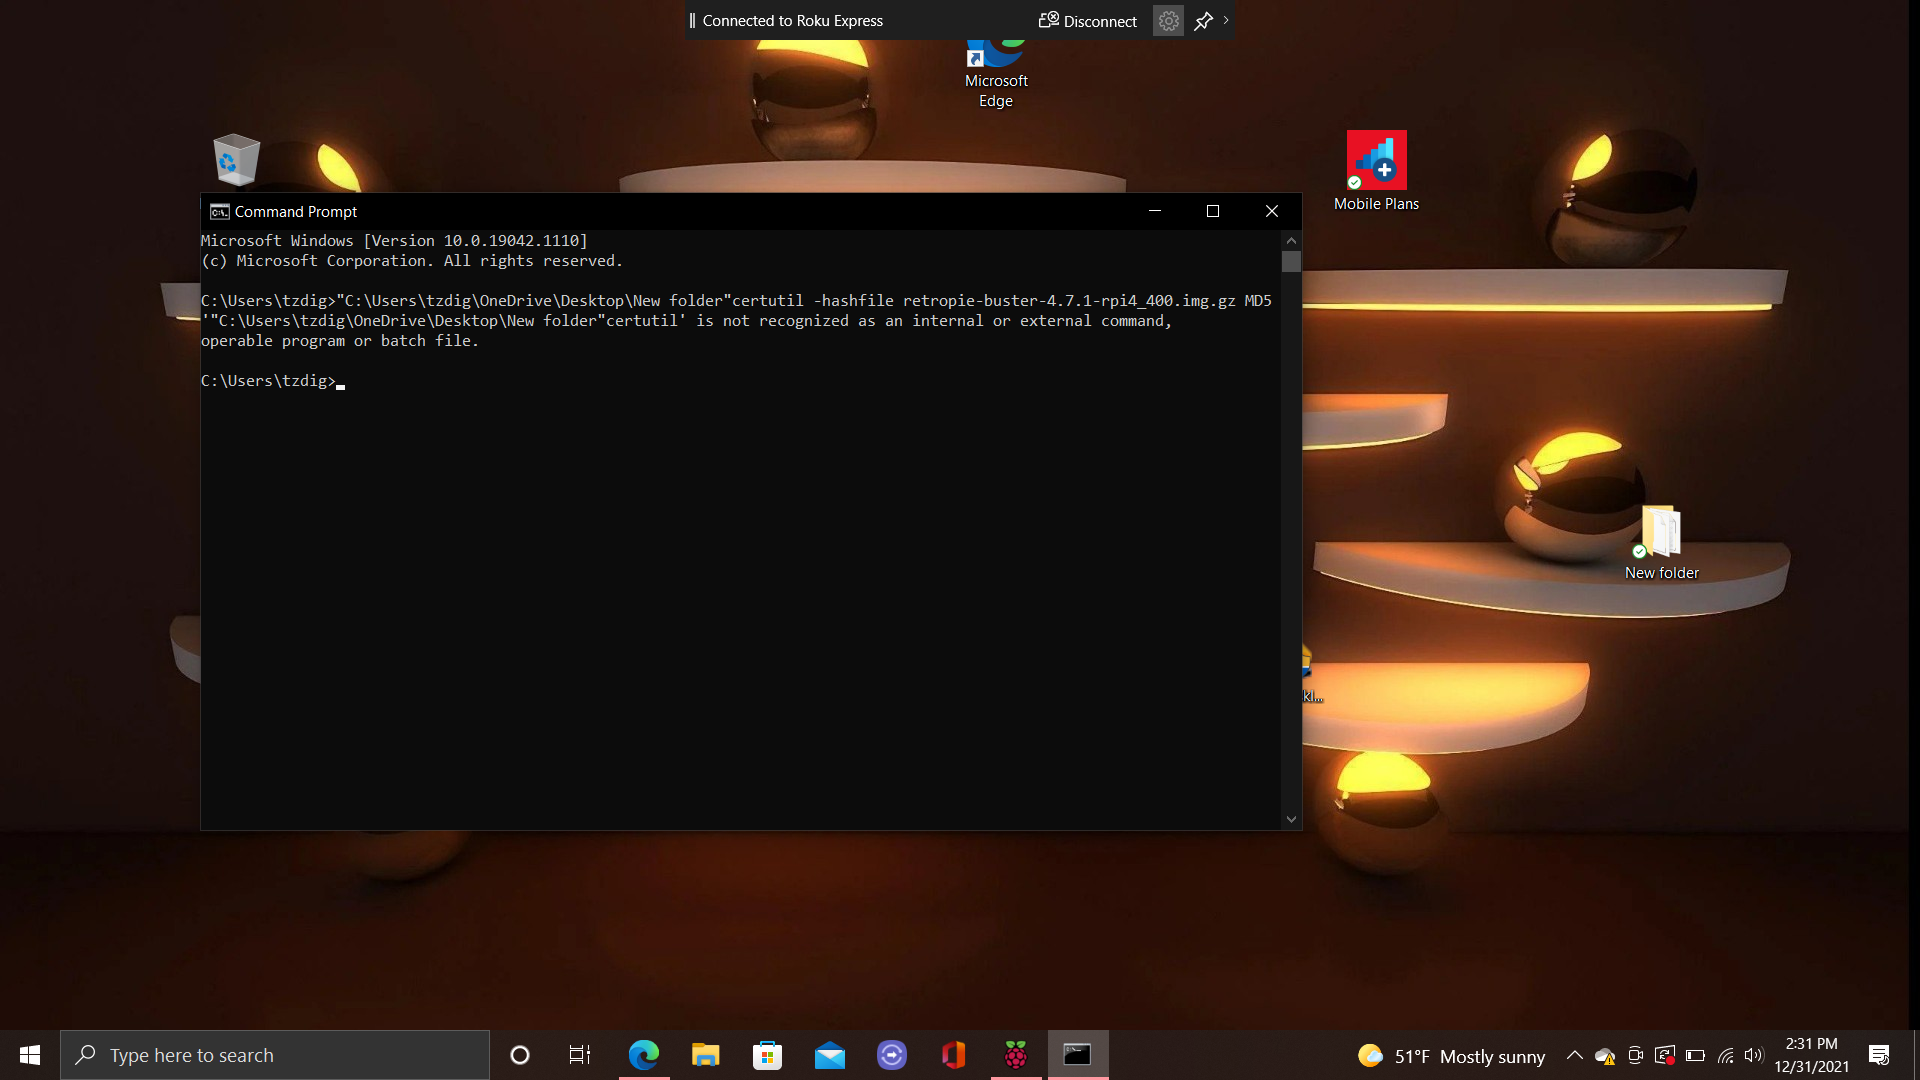
Task: Open Office app from taskbar
Action: pos(953,1055)
